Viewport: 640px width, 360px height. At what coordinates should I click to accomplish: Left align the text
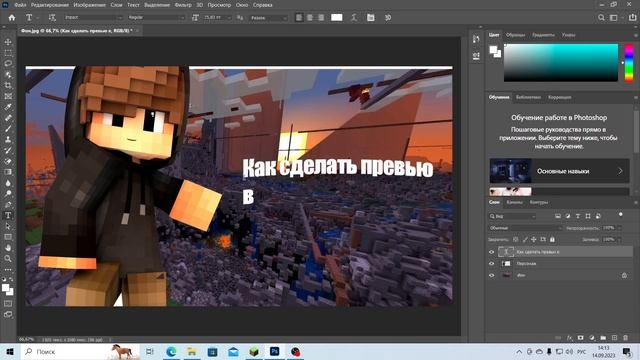click(299, 18)
